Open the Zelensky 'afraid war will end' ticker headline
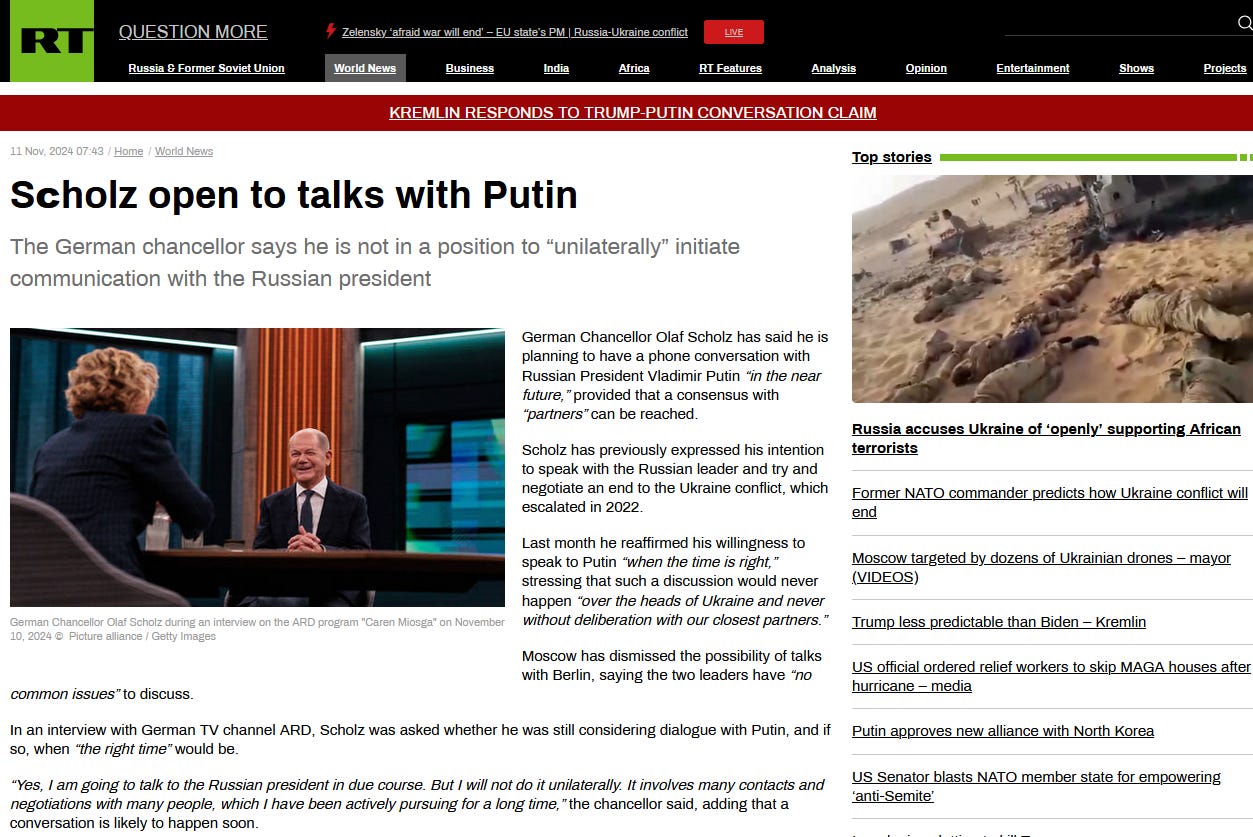The width and height of the screenshot is (1253, 837). pos(515,32)
